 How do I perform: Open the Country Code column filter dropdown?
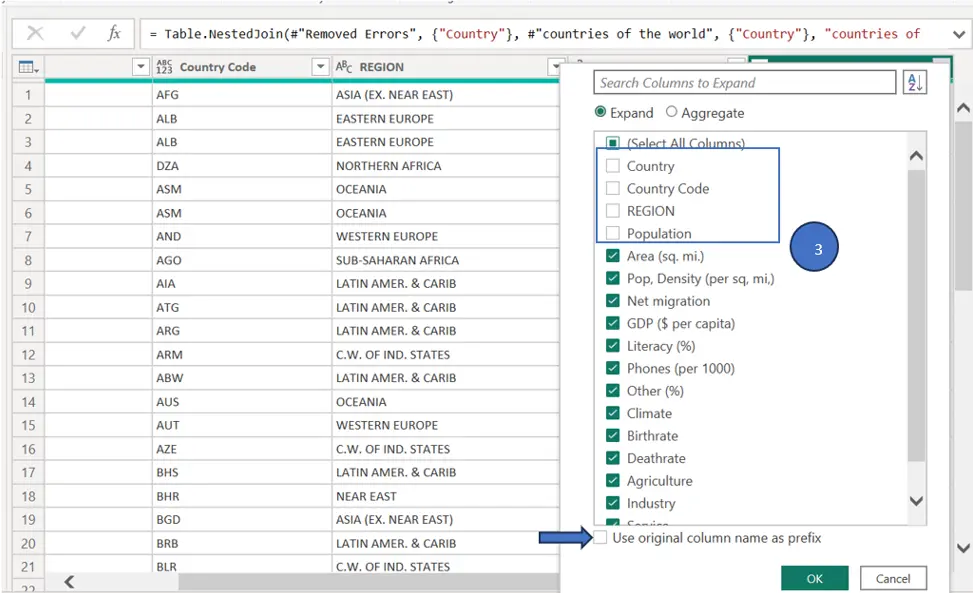[320, 66]
